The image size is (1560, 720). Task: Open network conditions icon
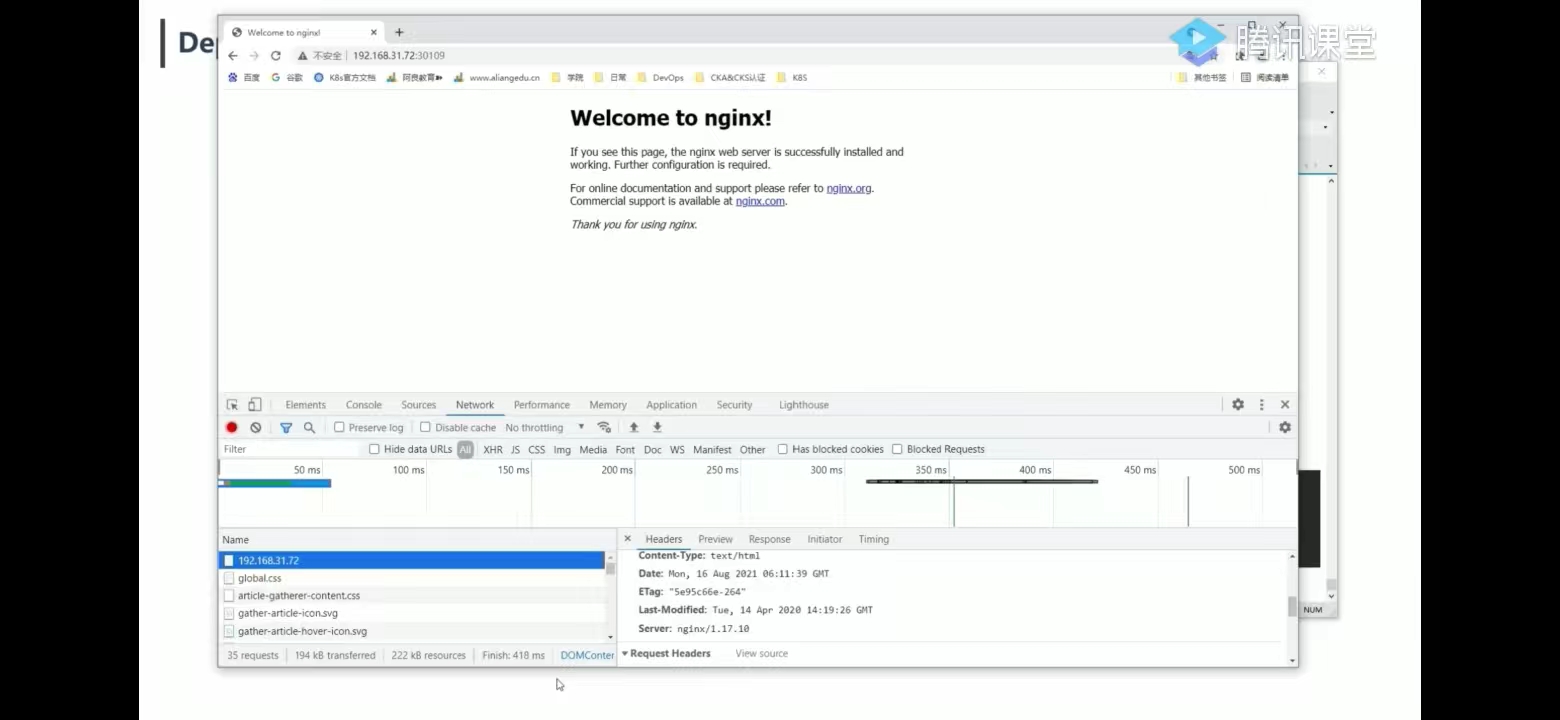(604, 428)
